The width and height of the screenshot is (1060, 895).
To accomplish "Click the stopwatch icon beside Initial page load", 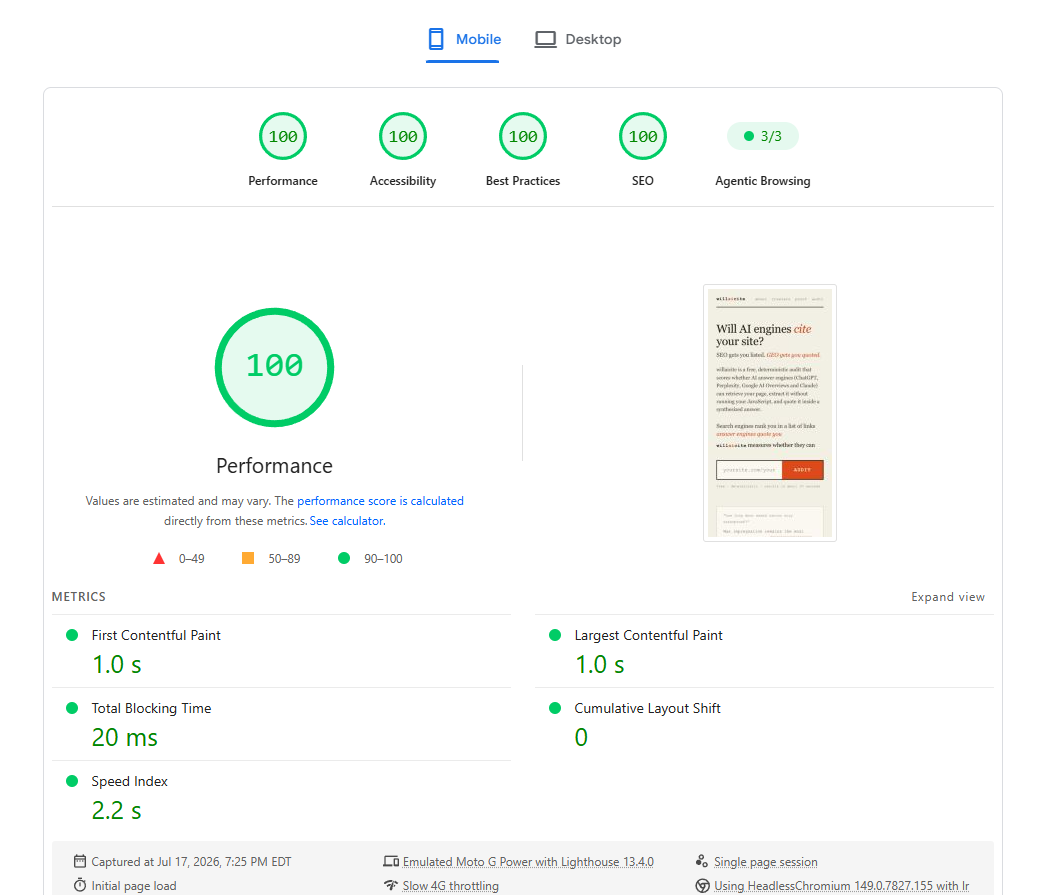I will click(x=80, y=885).
